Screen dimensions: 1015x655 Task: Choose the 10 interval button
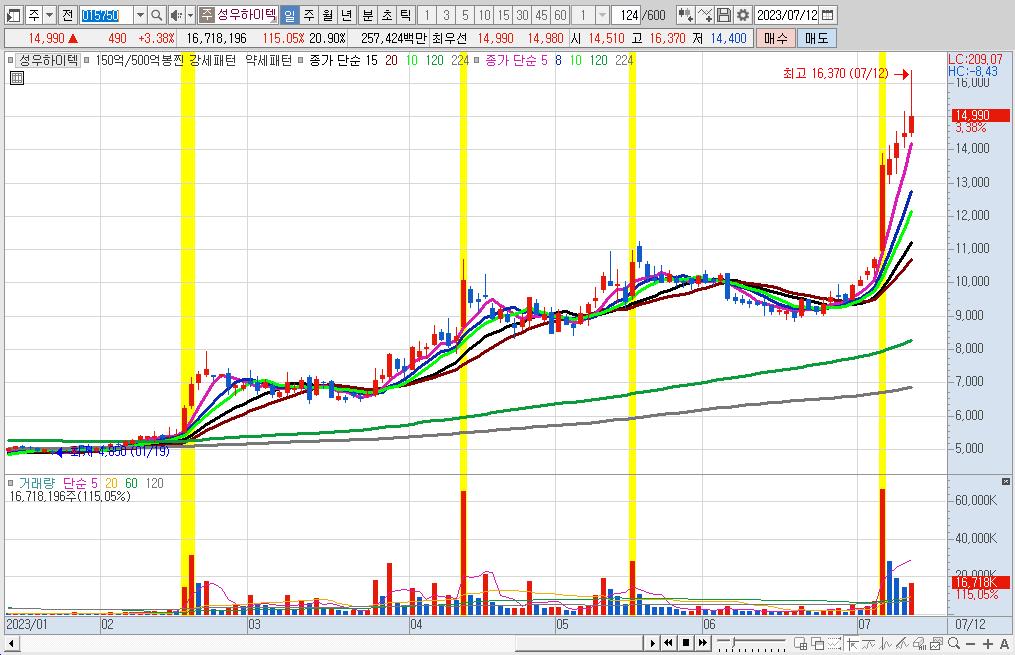pos(484,15)
